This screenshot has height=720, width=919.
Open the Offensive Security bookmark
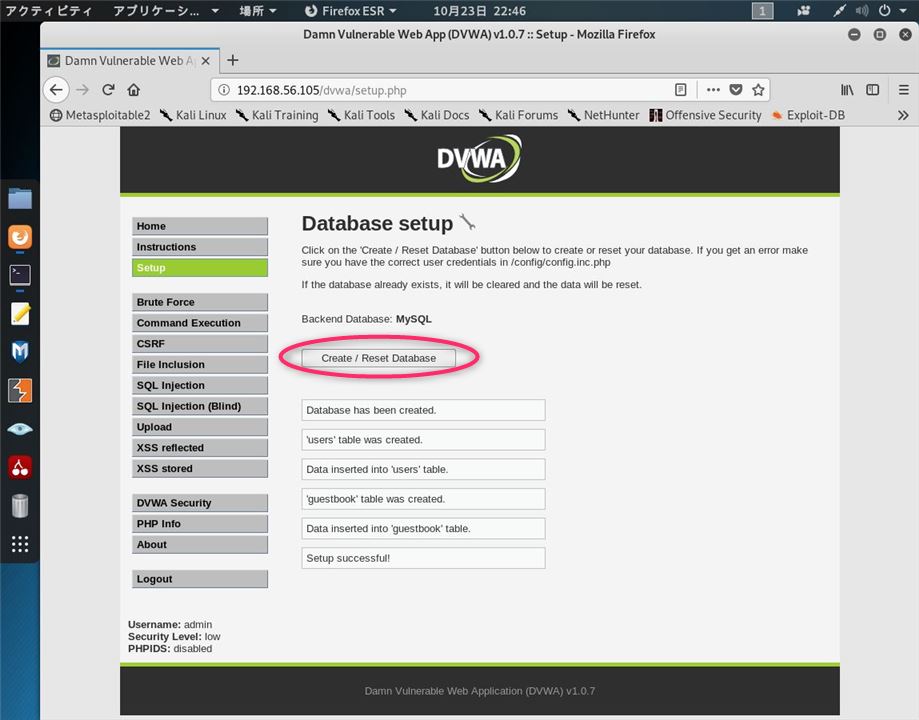(705, 116)
